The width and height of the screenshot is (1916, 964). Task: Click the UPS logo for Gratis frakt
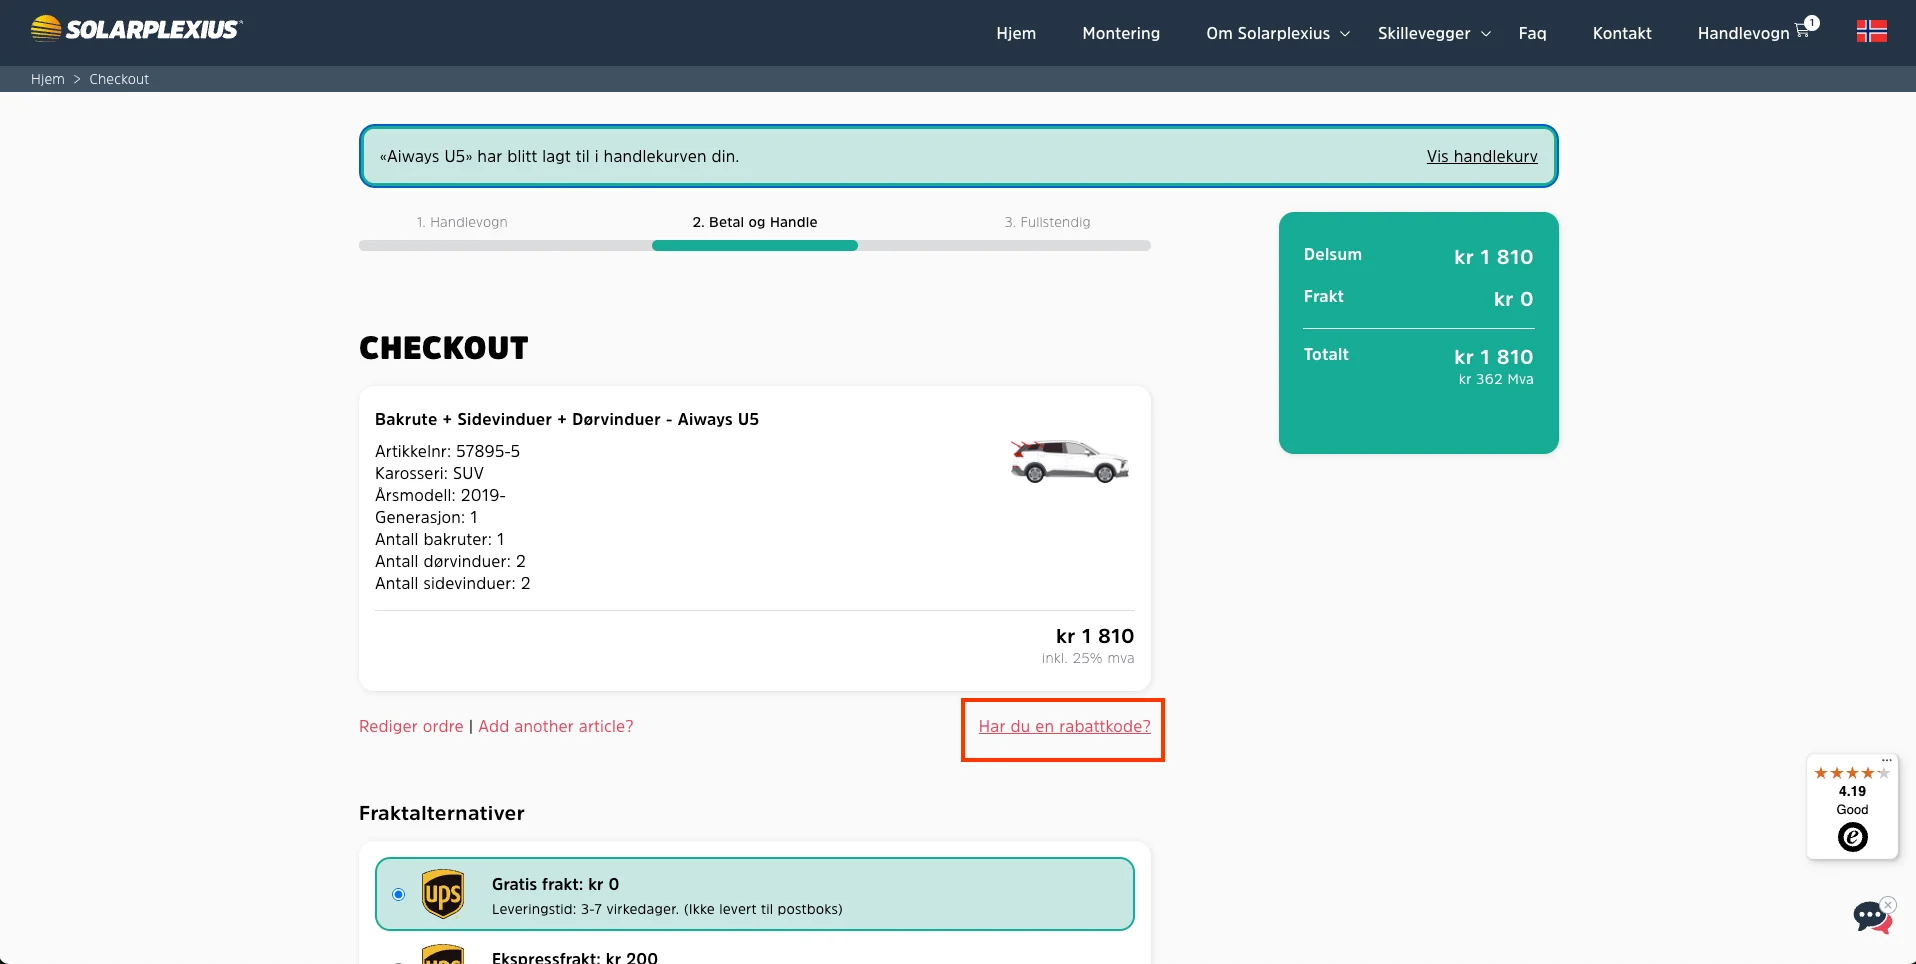[443, 894]
